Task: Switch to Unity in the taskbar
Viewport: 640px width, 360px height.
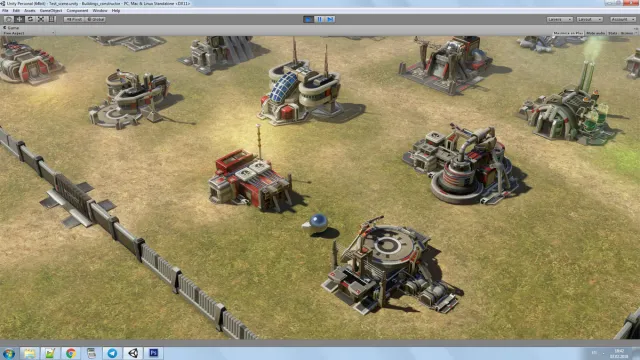Action: (x=133, y=353)
